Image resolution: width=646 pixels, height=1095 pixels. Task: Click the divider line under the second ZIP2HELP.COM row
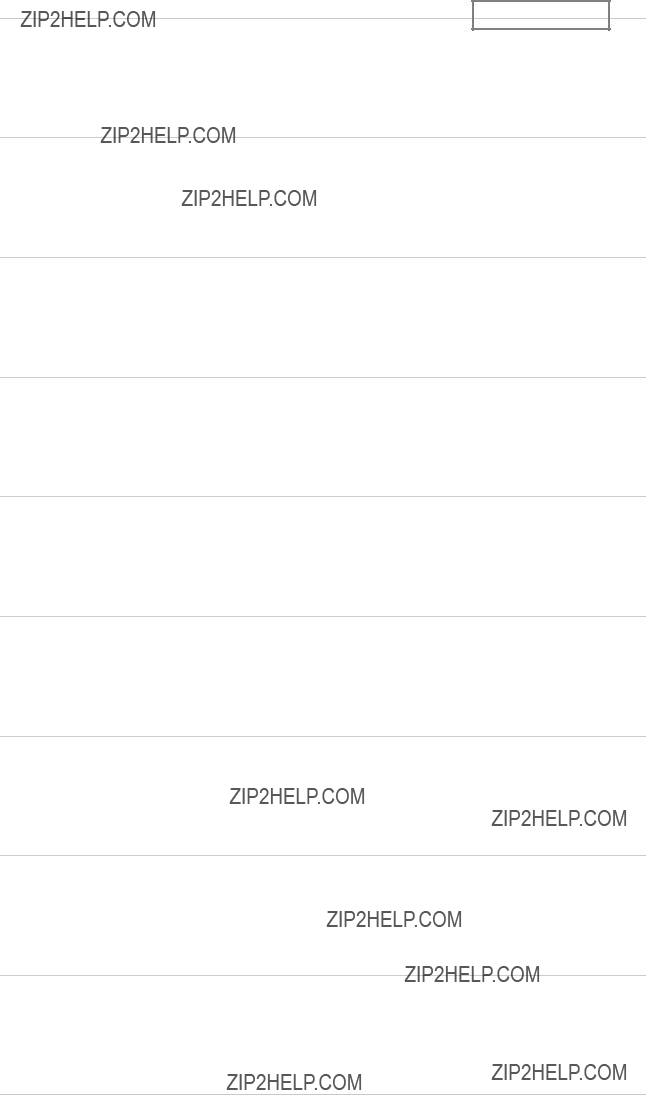click(x=323, y=258)
